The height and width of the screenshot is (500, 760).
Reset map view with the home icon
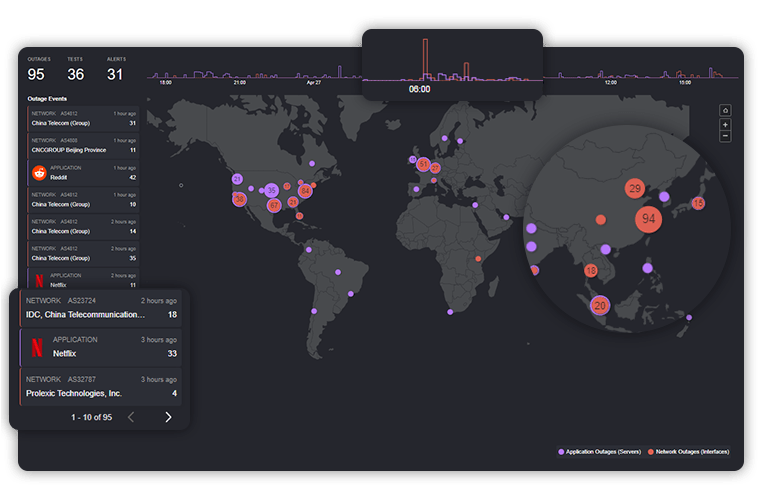coord(725,111)
